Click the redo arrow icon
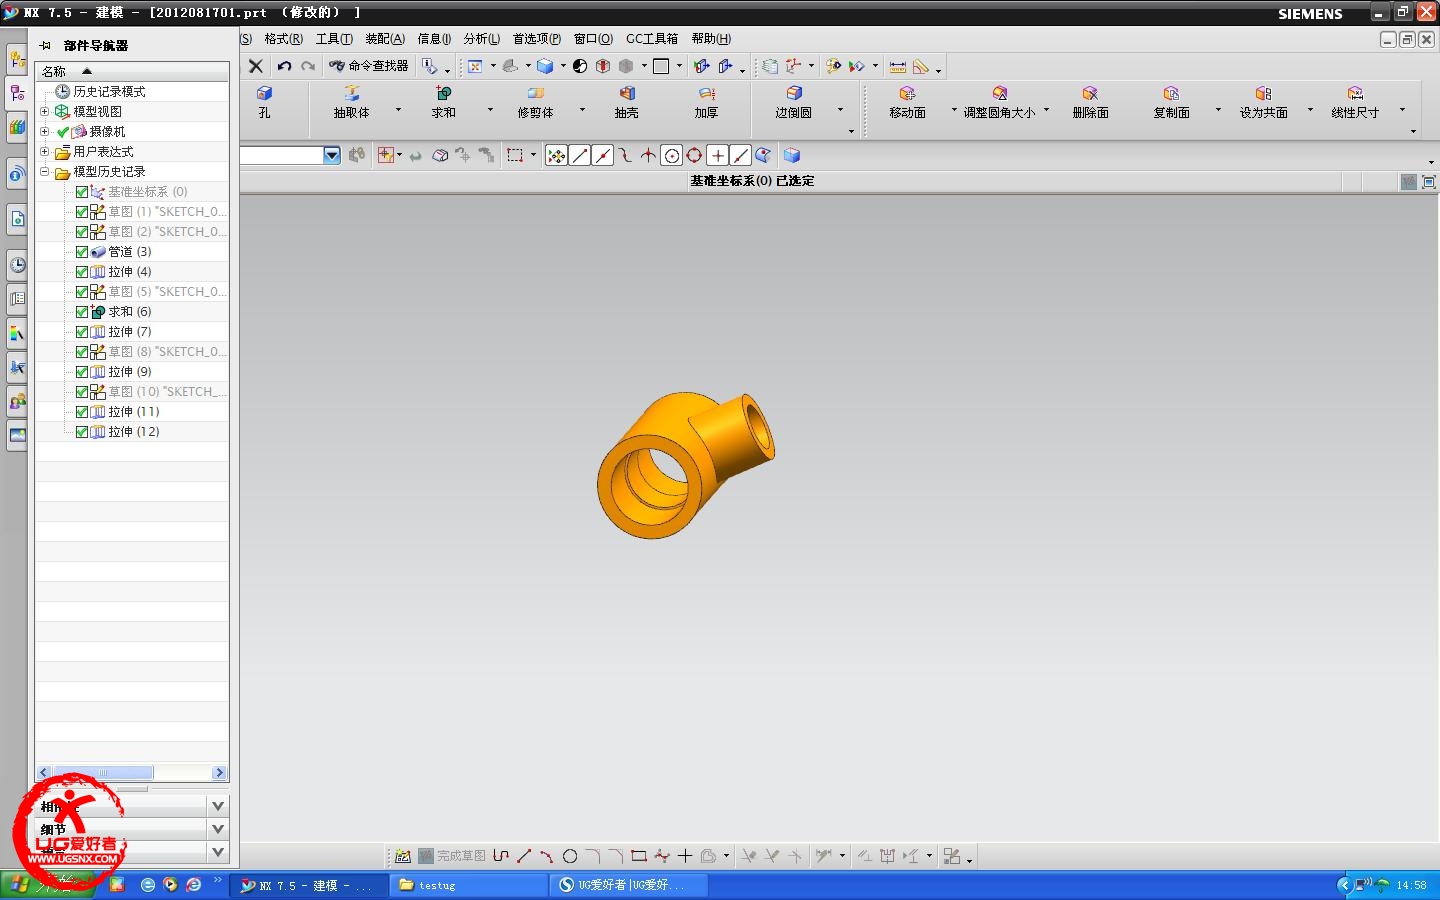Image resolution: width=1440 pixels, height=900 pixels. (x=308, y=66)
